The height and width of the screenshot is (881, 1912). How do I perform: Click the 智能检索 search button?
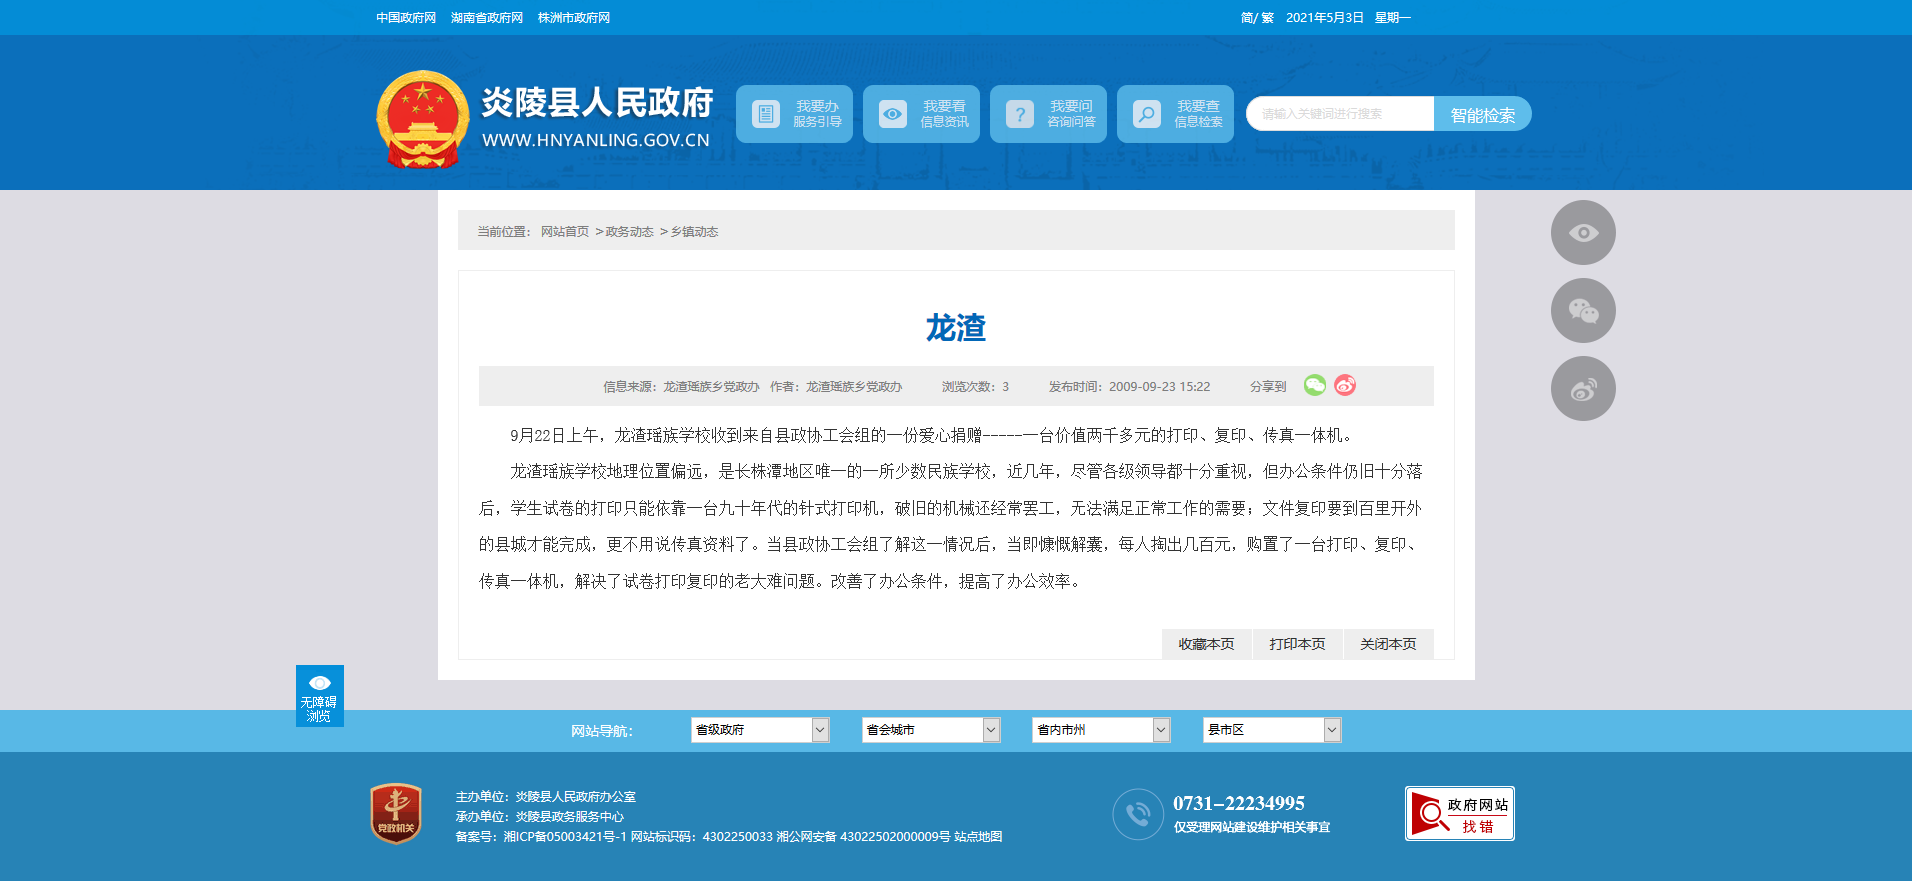(x=1482, y=115)
